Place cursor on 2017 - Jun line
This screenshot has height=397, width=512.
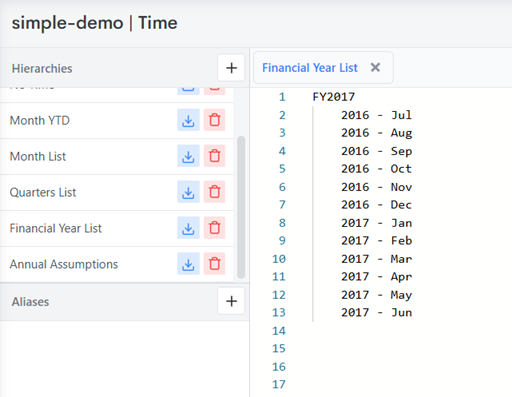pyautogui.click(x=376, y=313)
